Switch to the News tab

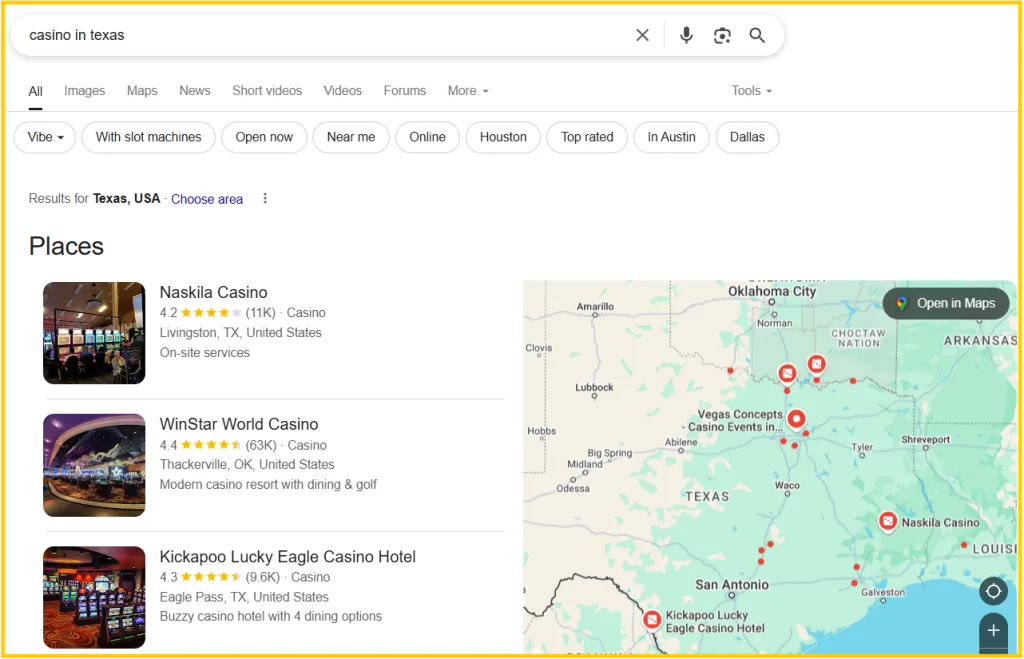(195, 90)
